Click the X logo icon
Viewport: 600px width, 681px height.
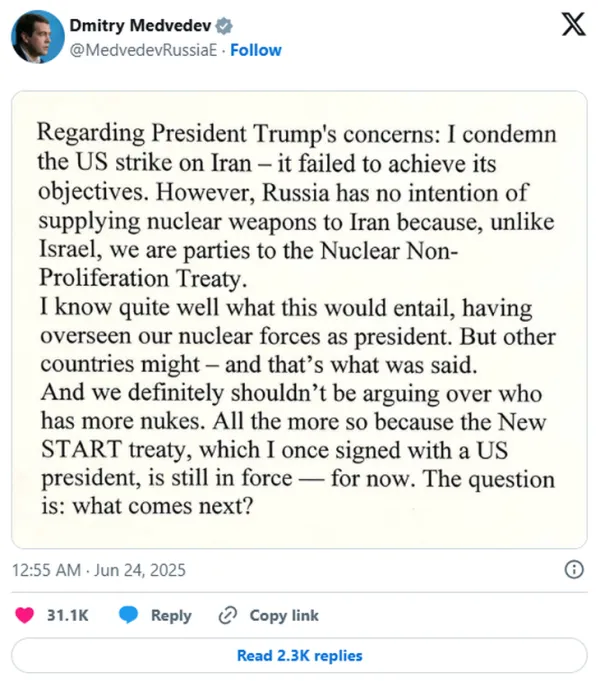click(x=573, y=24)
